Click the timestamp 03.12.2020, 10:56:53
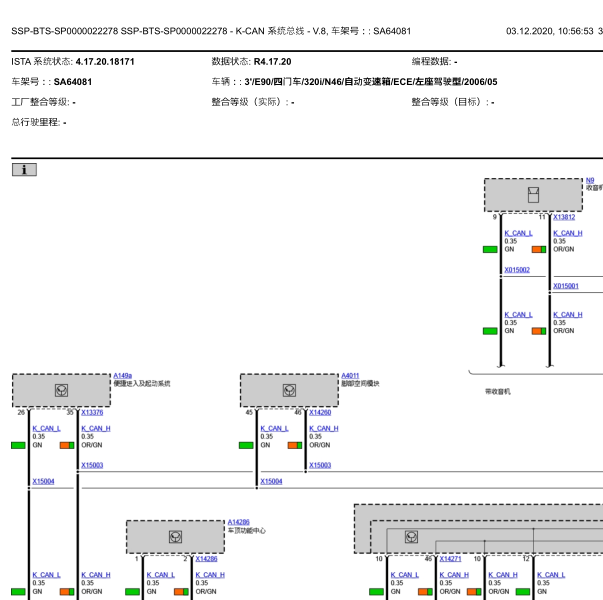 point(550,31)
